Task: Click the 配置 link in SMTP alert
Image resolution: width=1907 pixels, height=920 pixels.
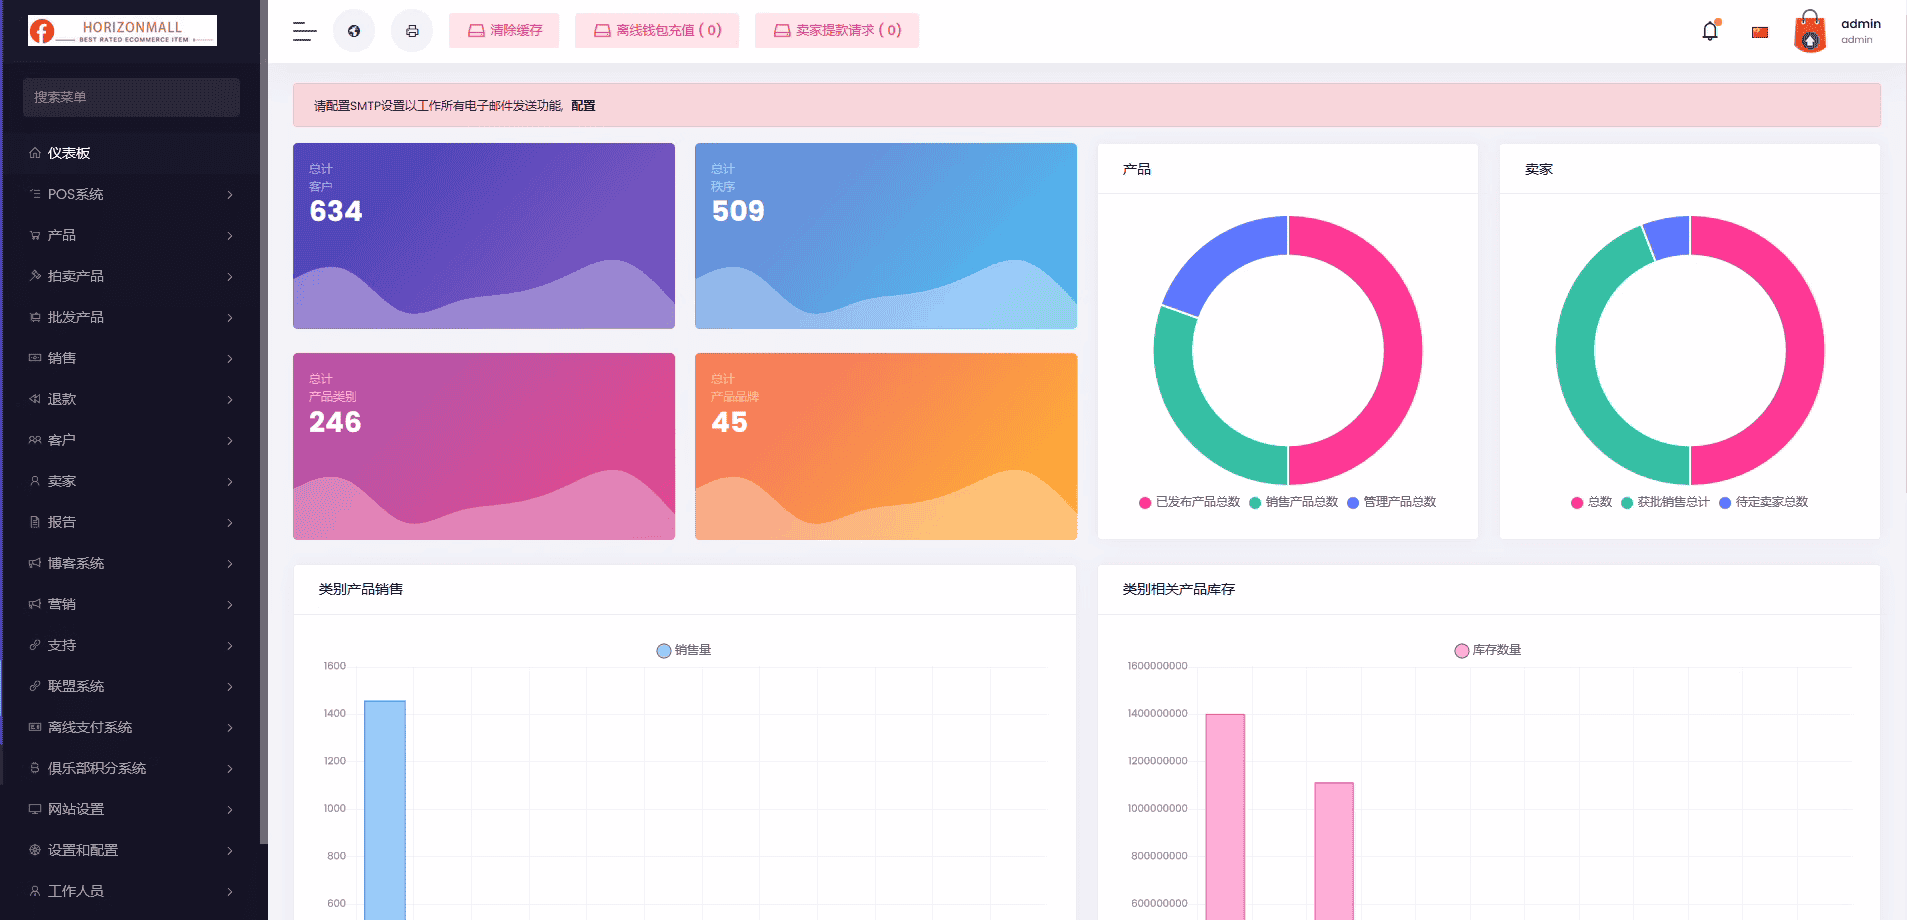Action: tap(583, 106)
